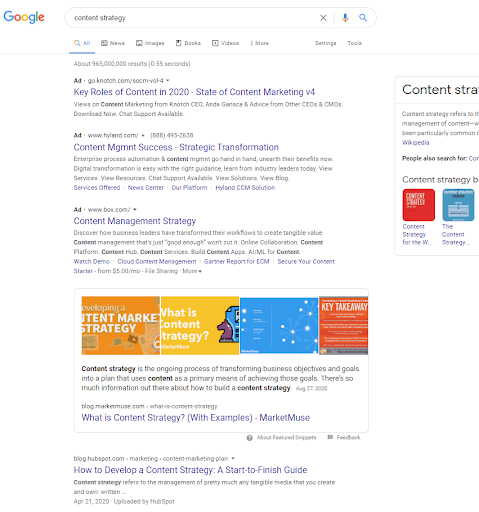Open the 'About Featured Snippets' link
Screen dimensions: 479x512
pyautogui.click(x=286, y=437)
